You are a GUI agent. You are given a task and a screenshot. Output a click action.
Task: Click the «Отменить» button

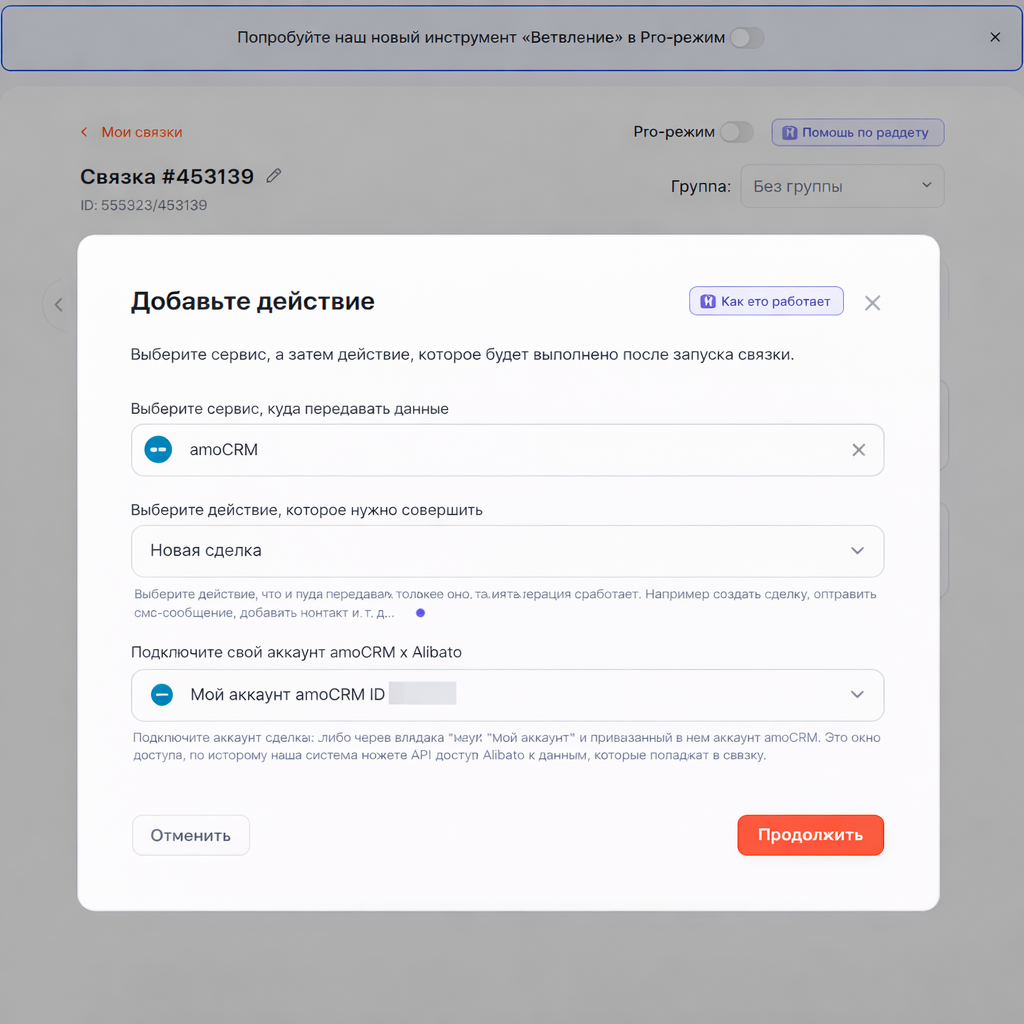[x=190, y=835]
